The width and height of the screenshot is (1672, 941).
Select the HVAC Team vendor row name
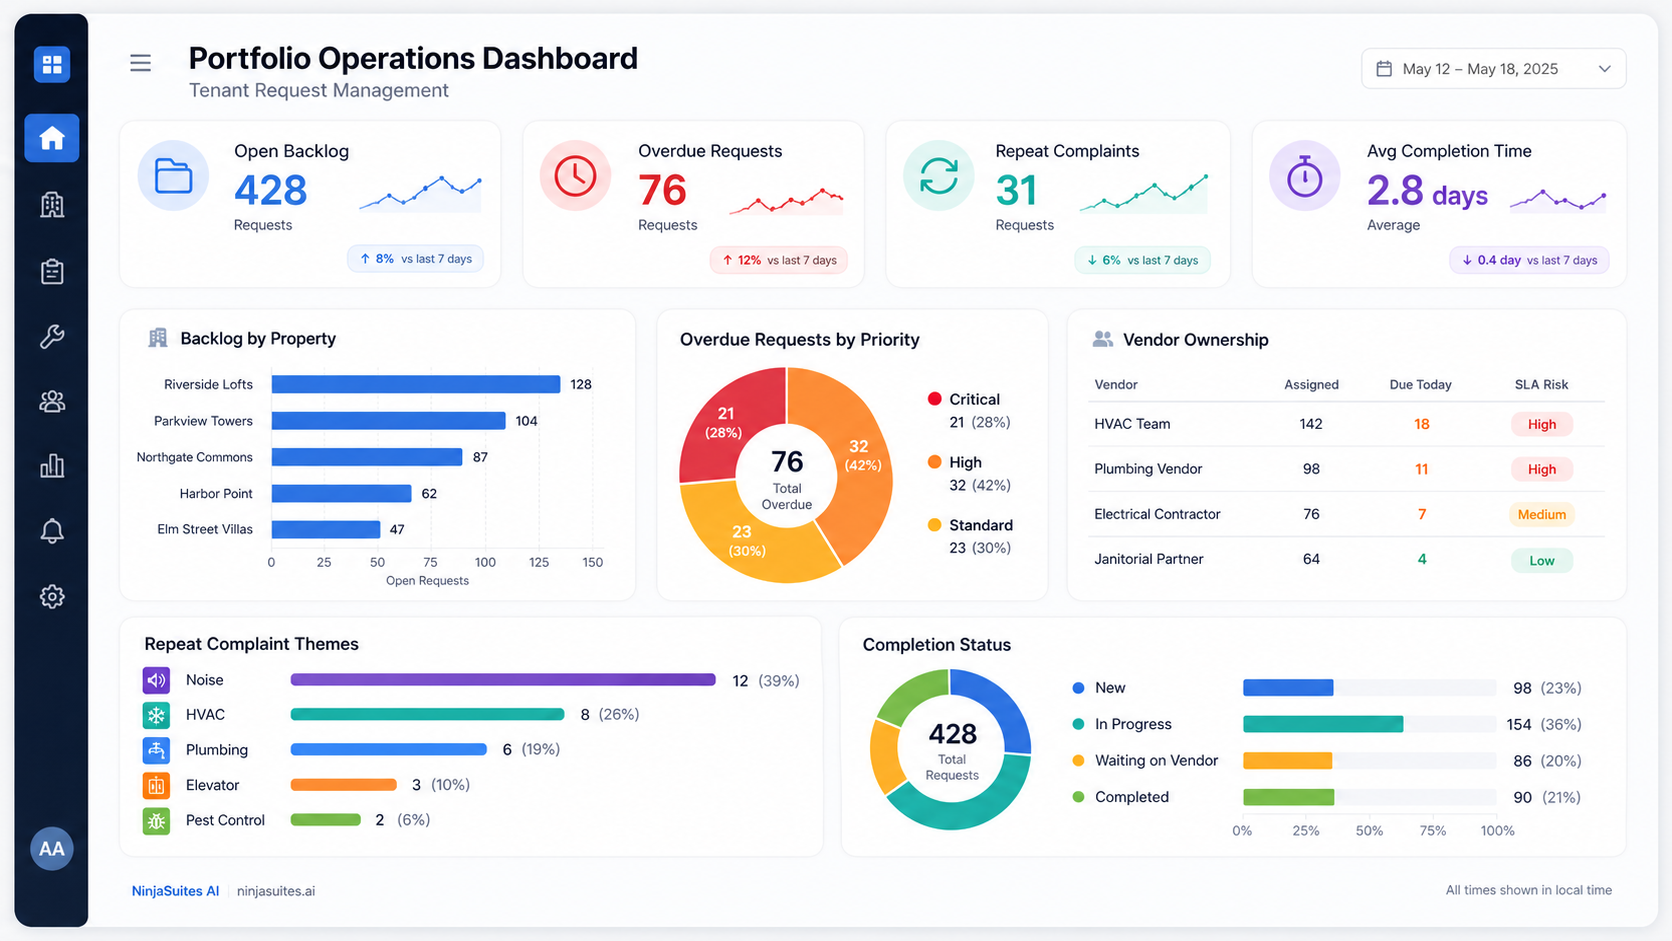[x=1132, y=424]
